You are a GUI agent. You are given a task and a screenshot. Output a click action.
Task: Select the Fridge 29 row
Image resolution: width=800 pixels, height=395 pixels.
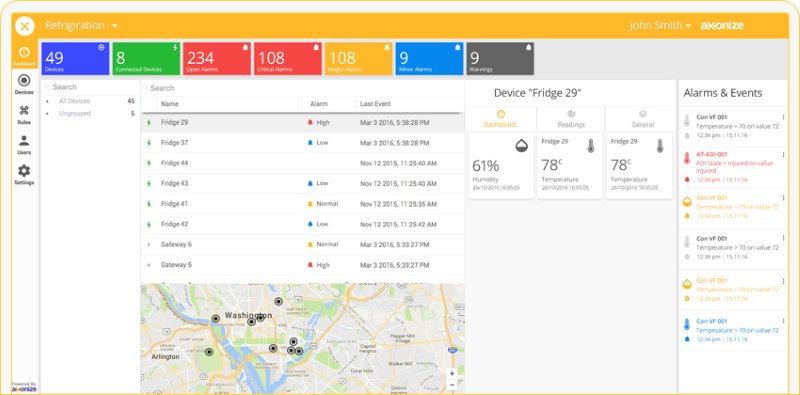[x=303, y=122]
